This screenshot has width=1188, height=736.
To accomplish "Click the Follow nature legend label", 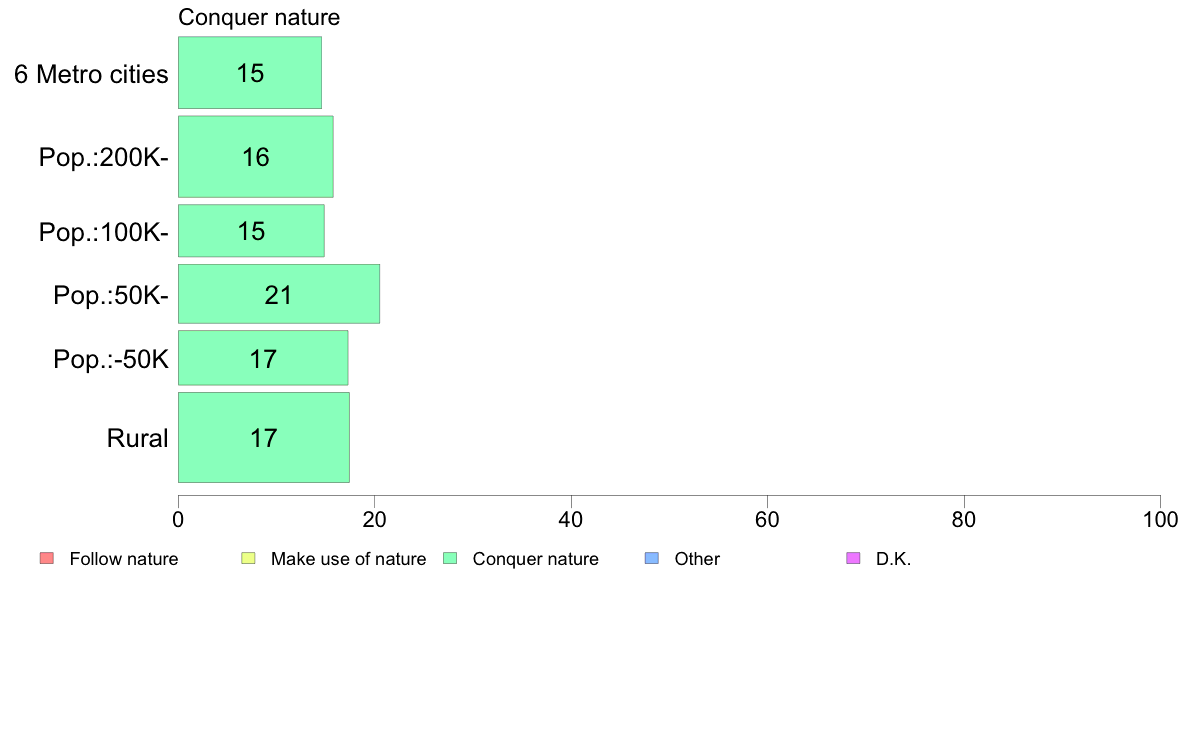I will coord(123,559).
